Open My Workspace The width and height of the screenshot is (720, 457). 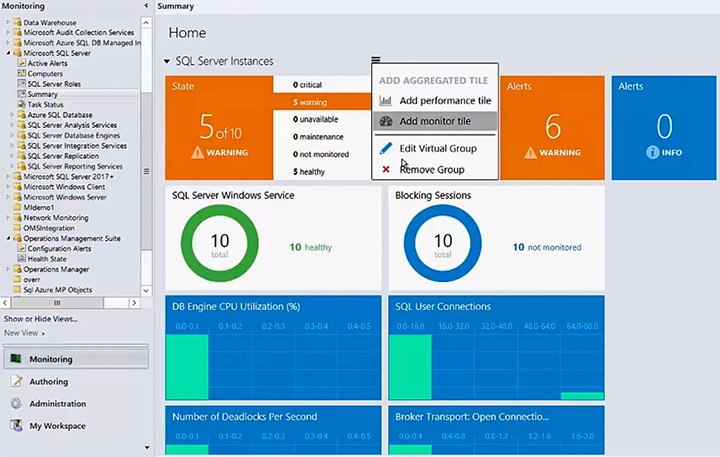coord(76,425)
